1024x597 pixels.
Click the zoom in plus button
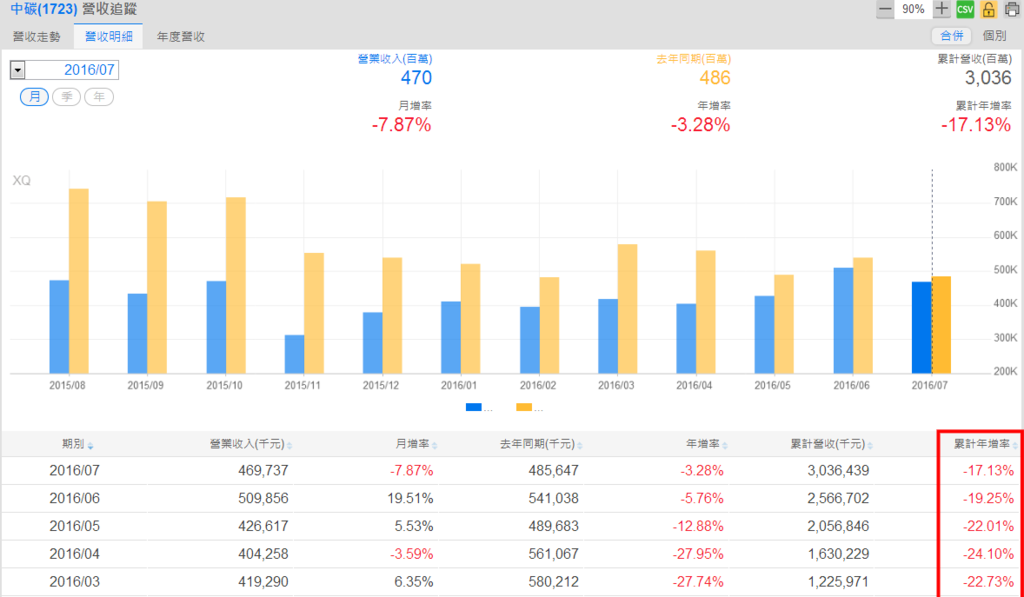tap(941, 9)
